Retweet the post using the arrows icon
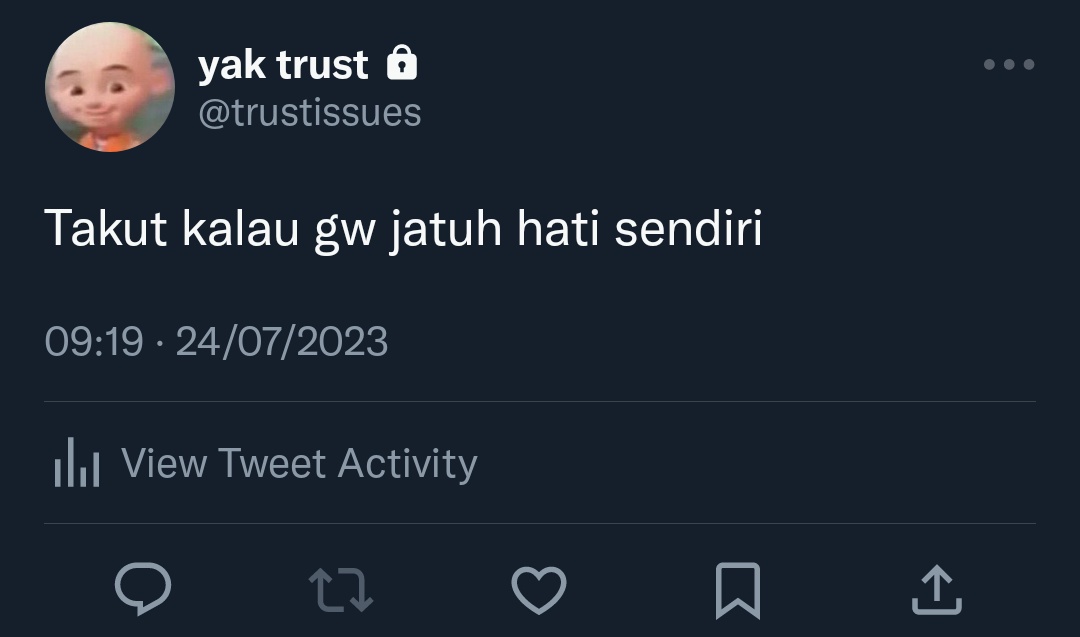Screen dimensions: 1080x637 click(x=341, y=590)
